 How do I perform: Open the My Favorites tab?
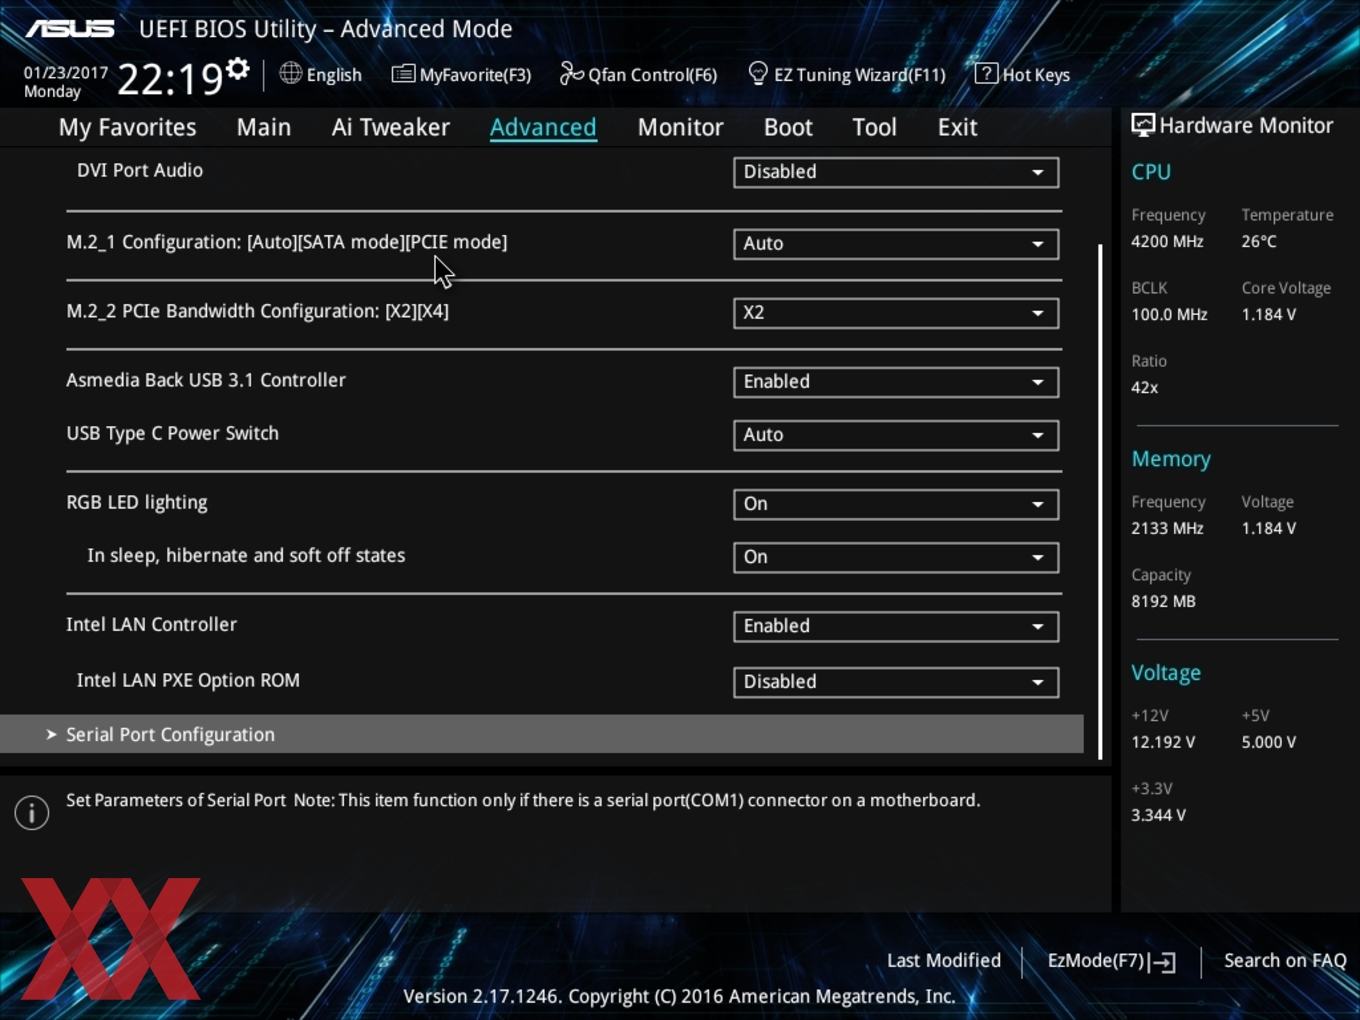tap(127, 127)
